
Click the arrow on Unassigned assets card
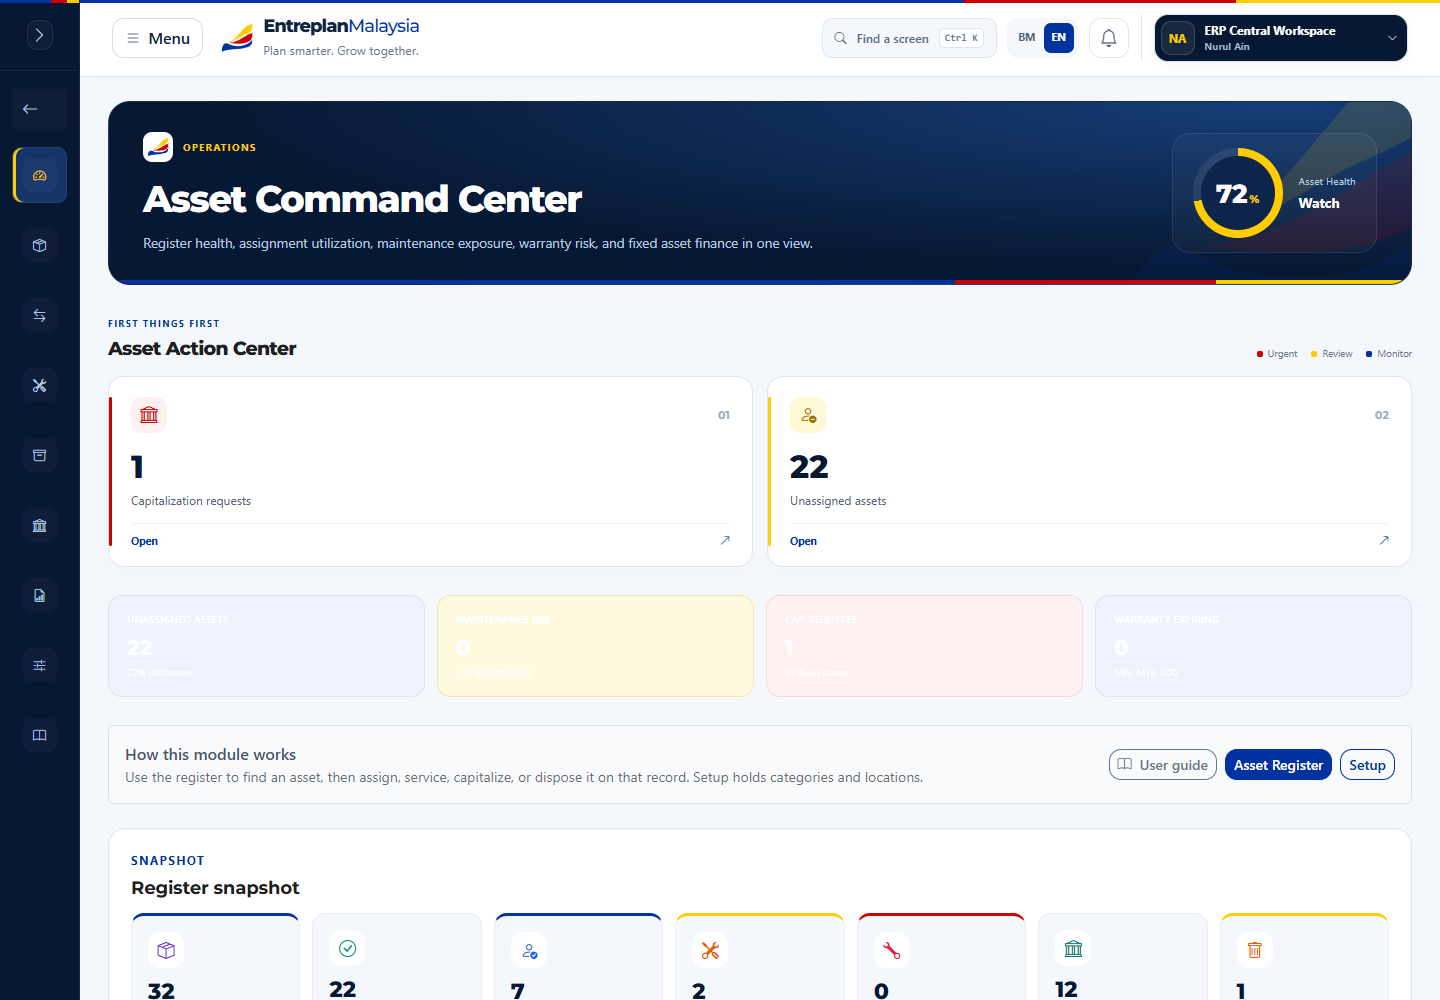(1384, 540)
